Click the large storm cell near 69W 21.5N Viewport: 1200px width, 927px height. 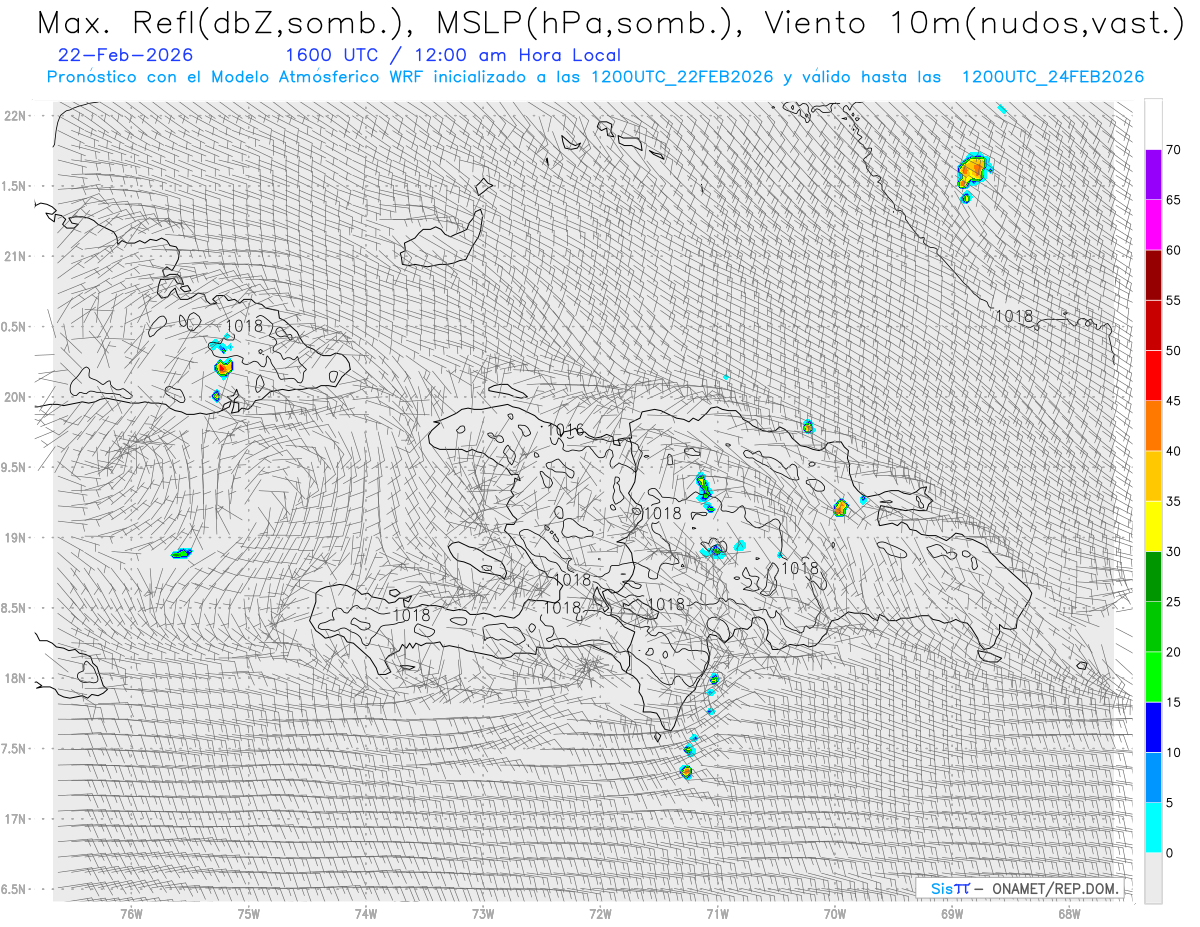(x=972, y=171)
